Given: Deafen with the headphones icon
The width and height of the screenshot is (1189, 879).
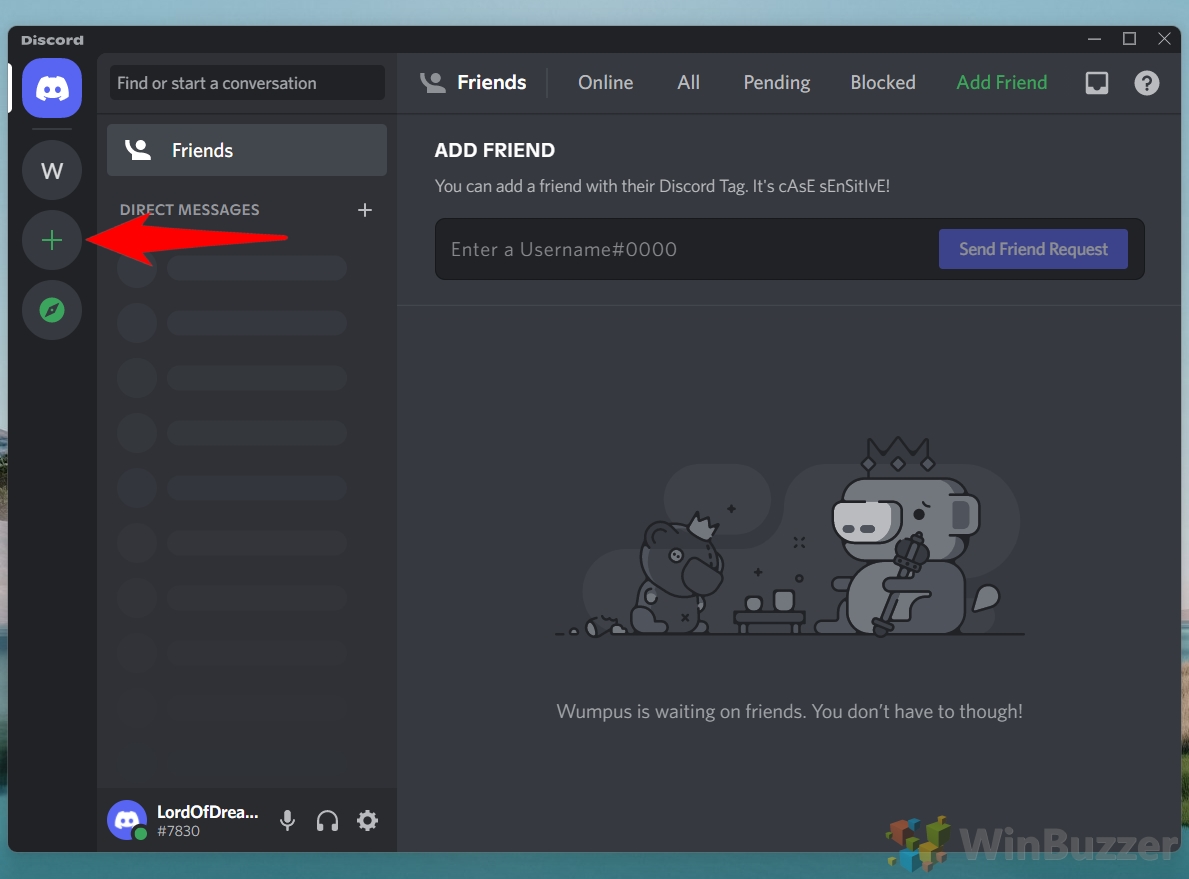Looking at the screenshot, I should tap(328, 820).
